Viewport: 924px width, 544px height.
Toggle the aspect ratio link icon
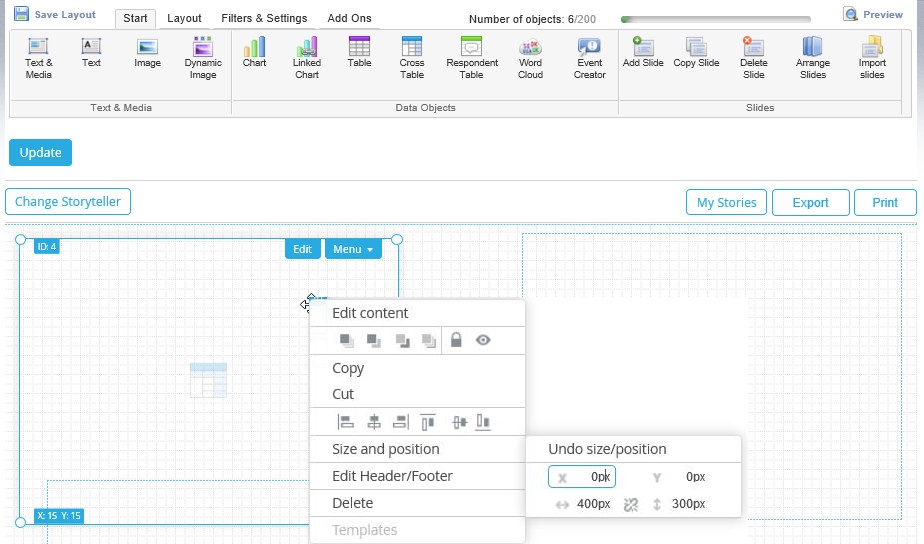click(631, 505)
